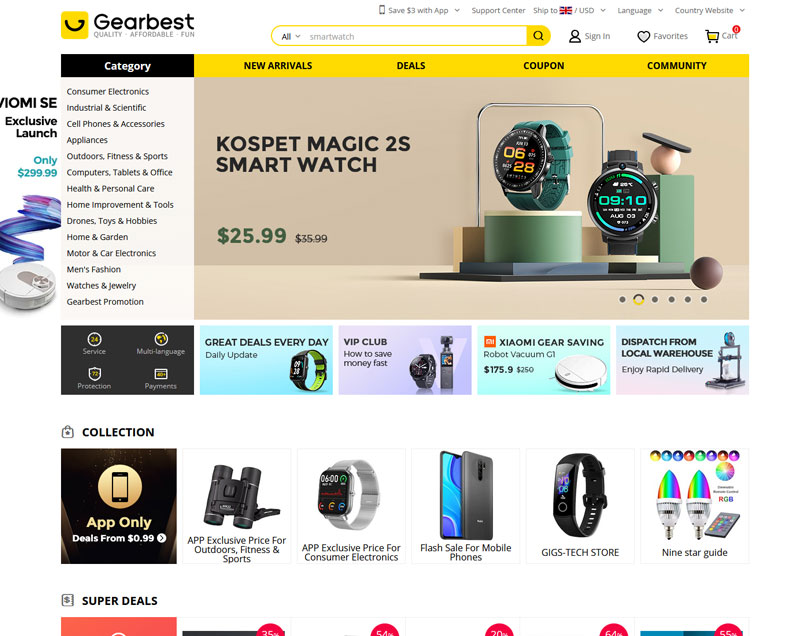Select the third carousel slide dot

[x=655, y=299]
